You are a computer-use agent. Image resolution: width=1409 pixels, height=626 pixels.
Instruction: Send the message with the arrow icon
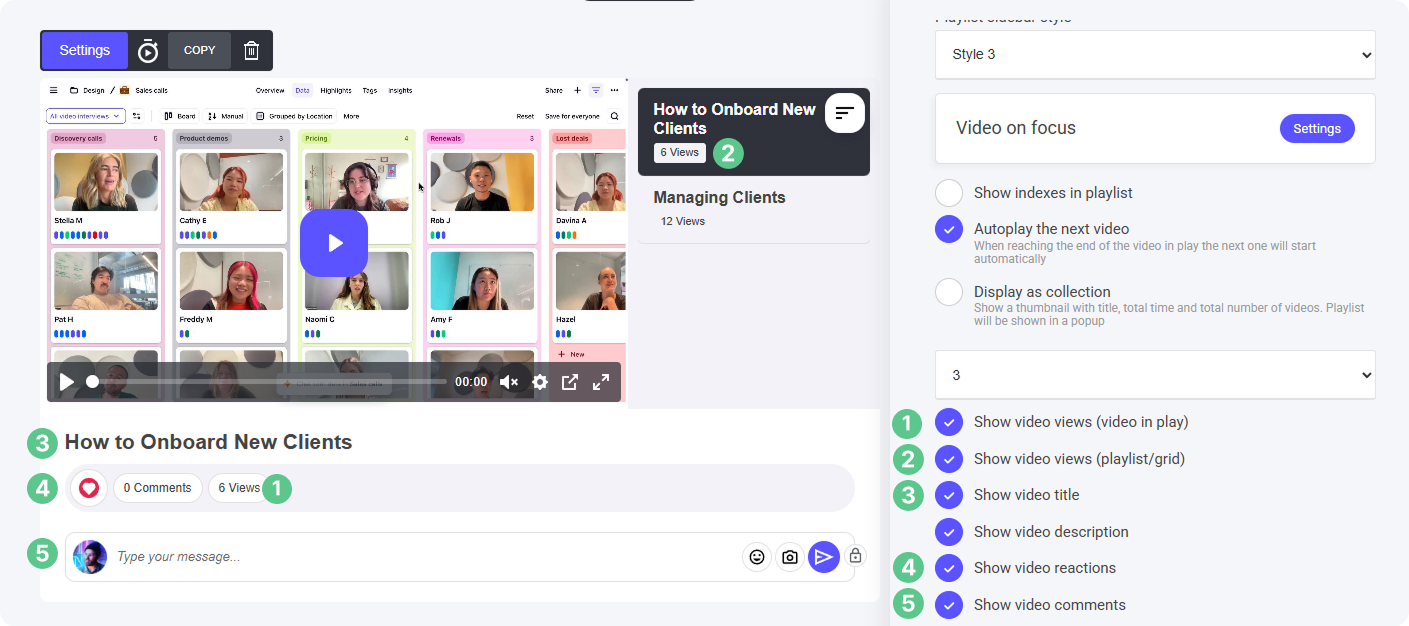(823, 557)
